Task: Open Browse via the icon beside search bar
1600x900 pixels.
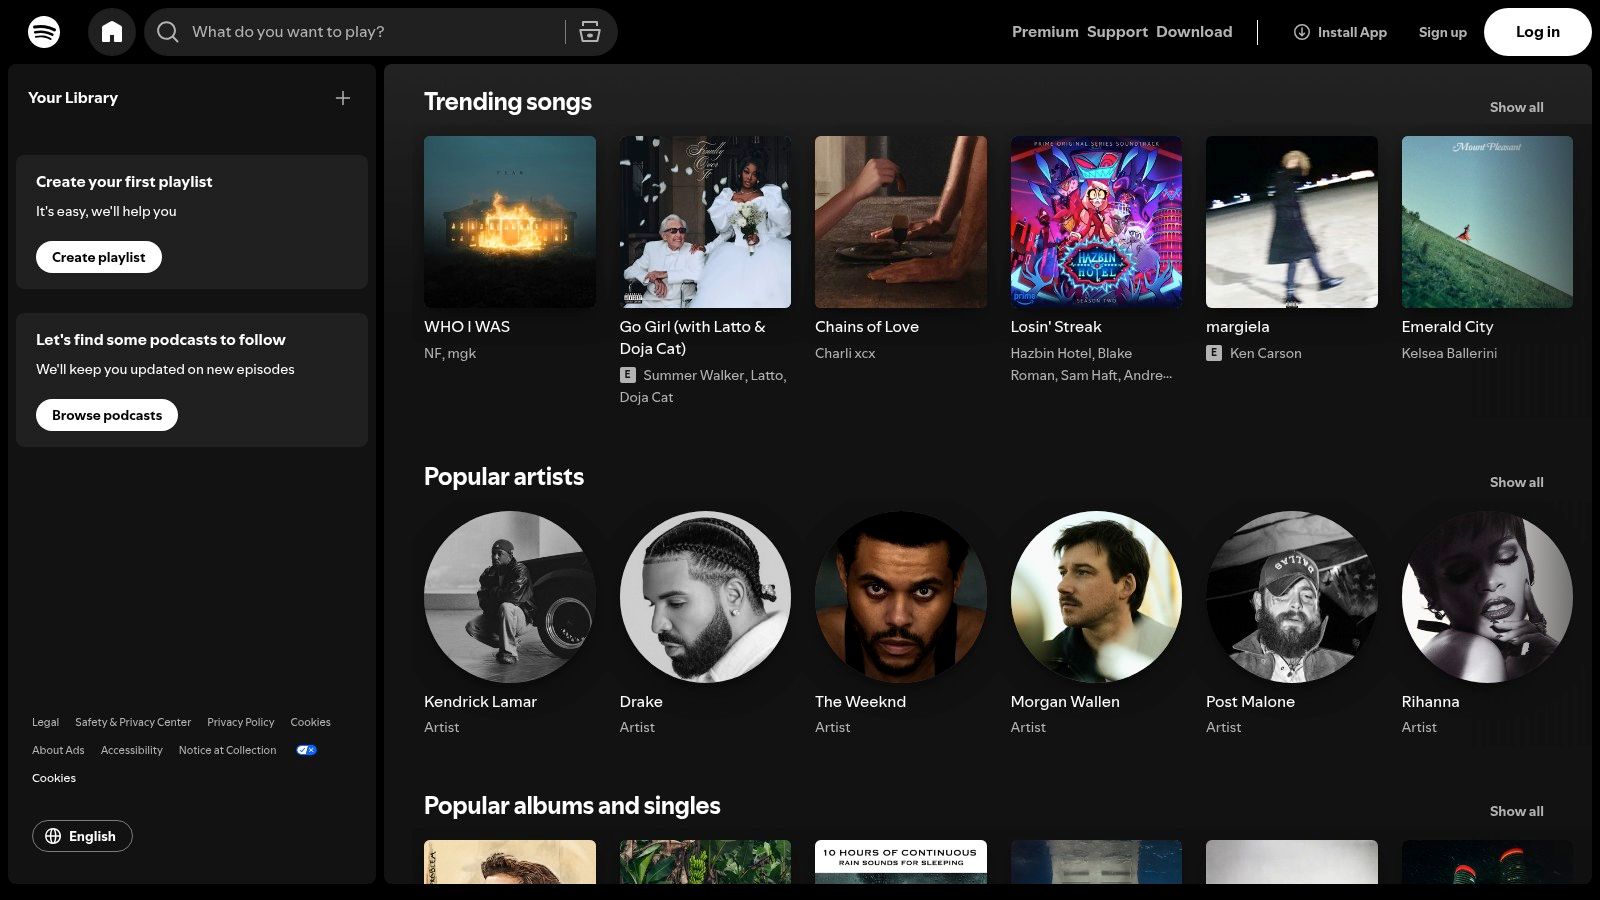Action: 590,31
